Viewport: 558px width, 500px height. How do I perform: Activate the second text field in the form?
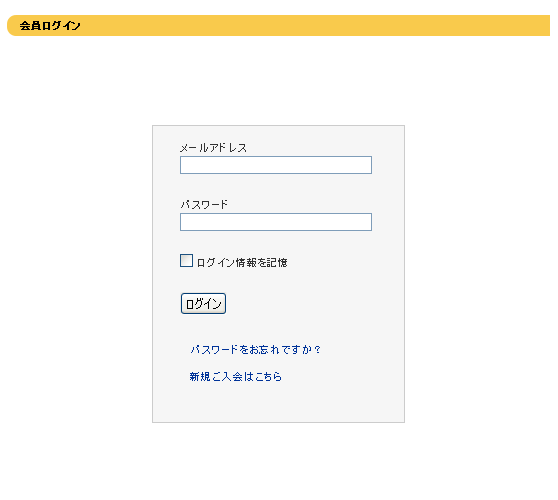276,222
